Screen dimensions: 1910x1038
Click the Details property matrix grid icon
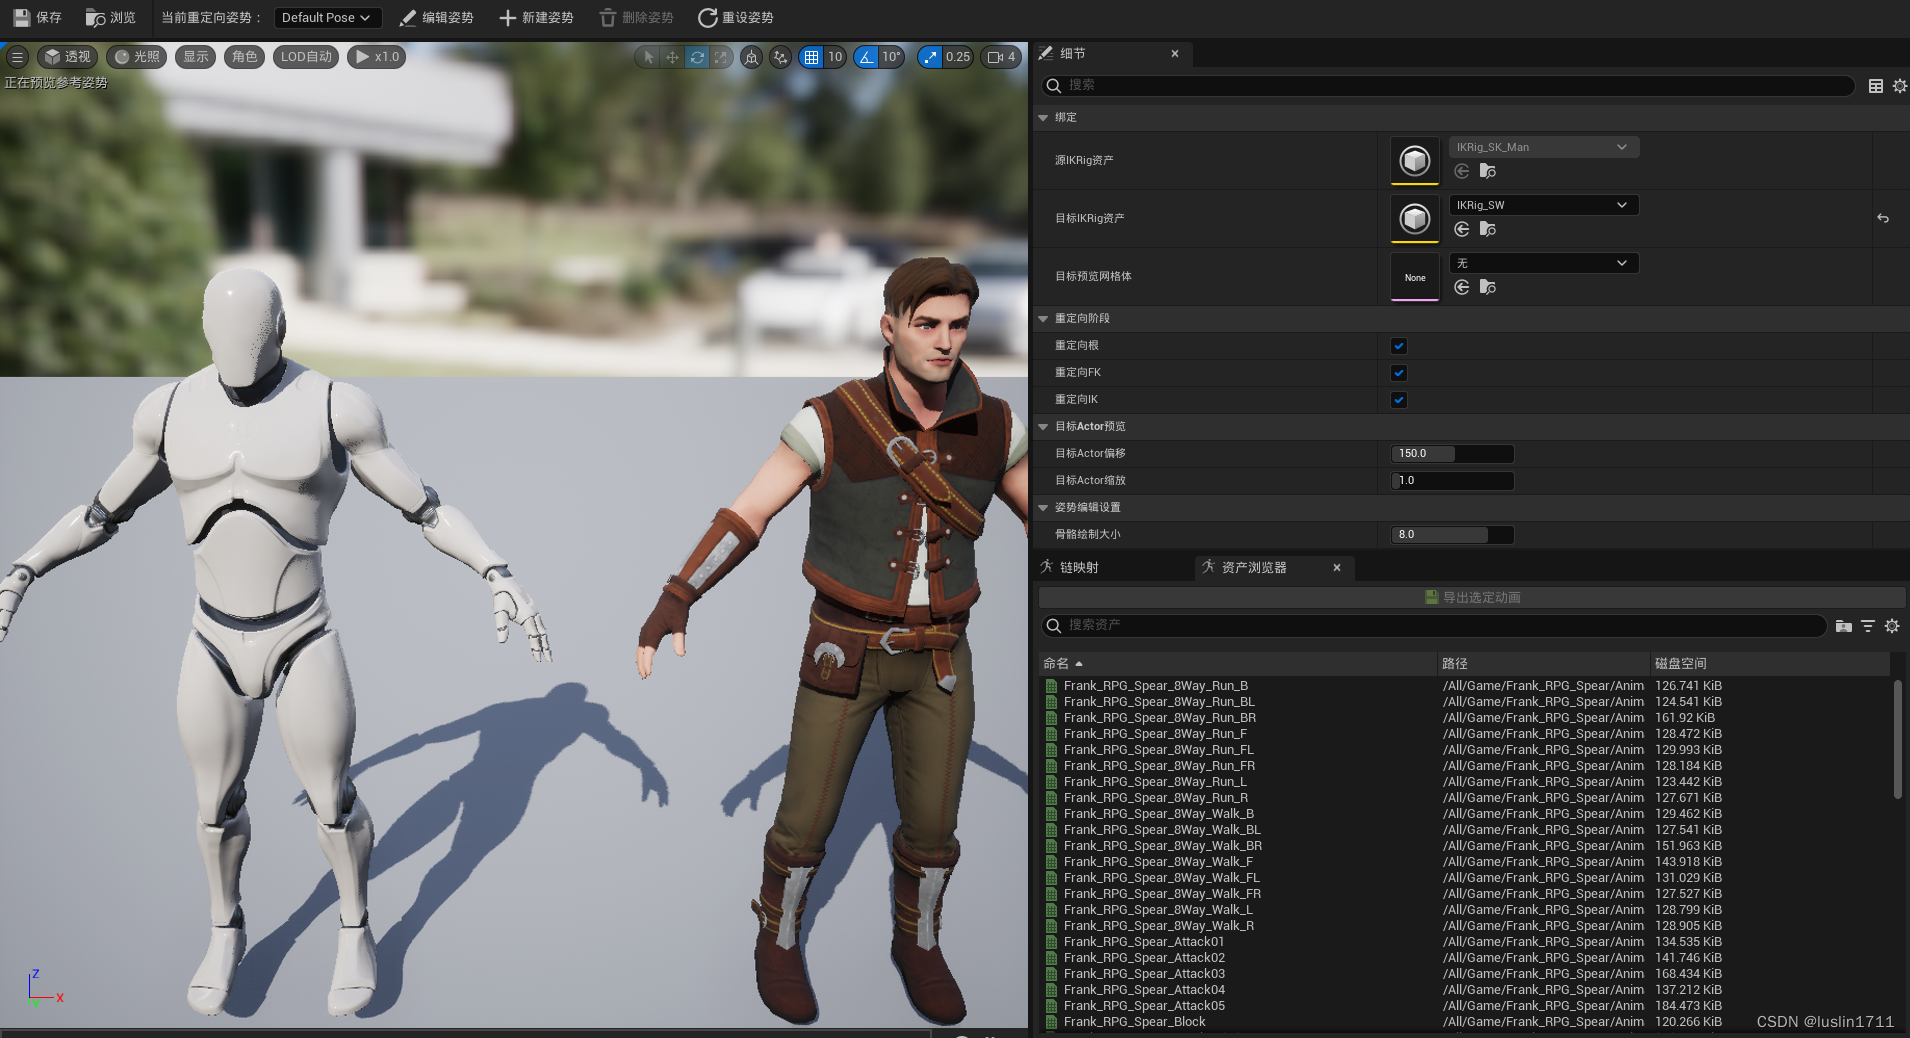pos(1876,86)
